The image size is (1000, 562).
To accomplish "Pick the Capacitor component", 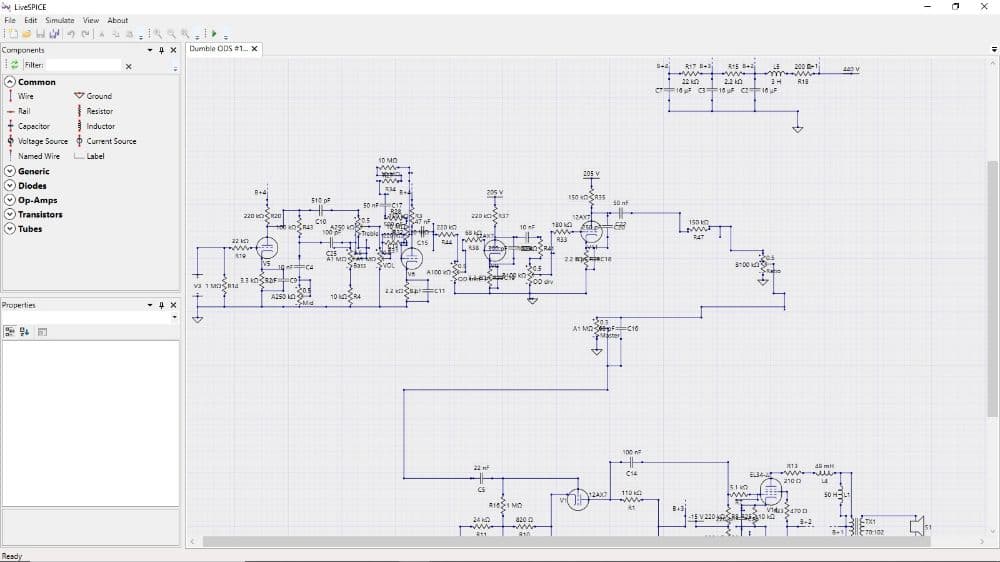I will [33, 126].
